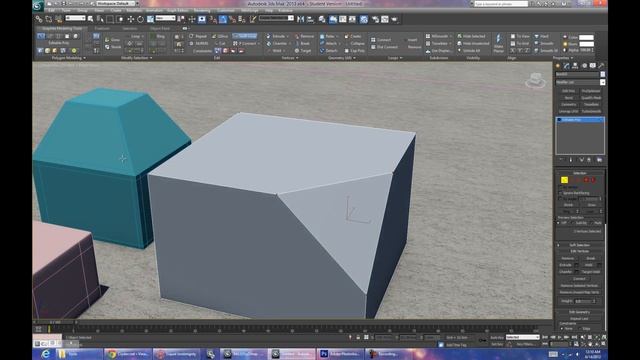This screenshot has height=360, width=640.
Task: Click the Select Object arrow tool
Action: 90,19
